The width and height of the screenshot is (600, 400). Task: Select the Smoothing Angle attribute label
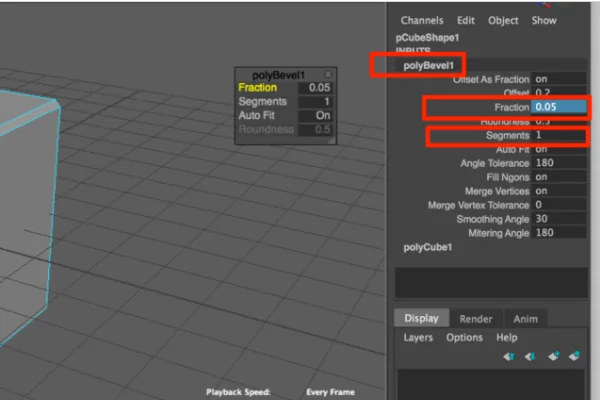pyautogui.click(x=493, y=219)
